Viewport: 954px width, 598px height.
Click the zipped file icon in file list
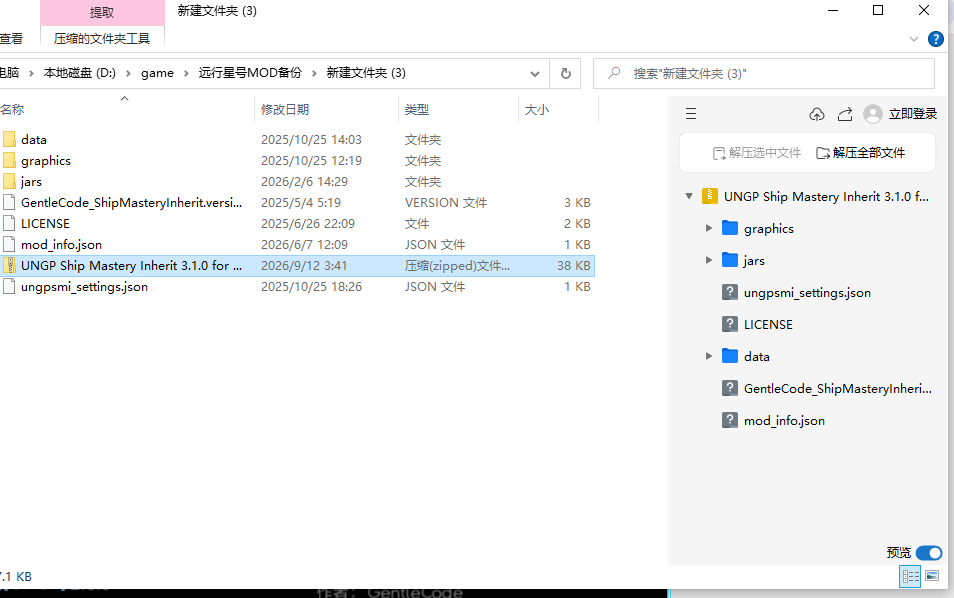(x=9, y=265)
